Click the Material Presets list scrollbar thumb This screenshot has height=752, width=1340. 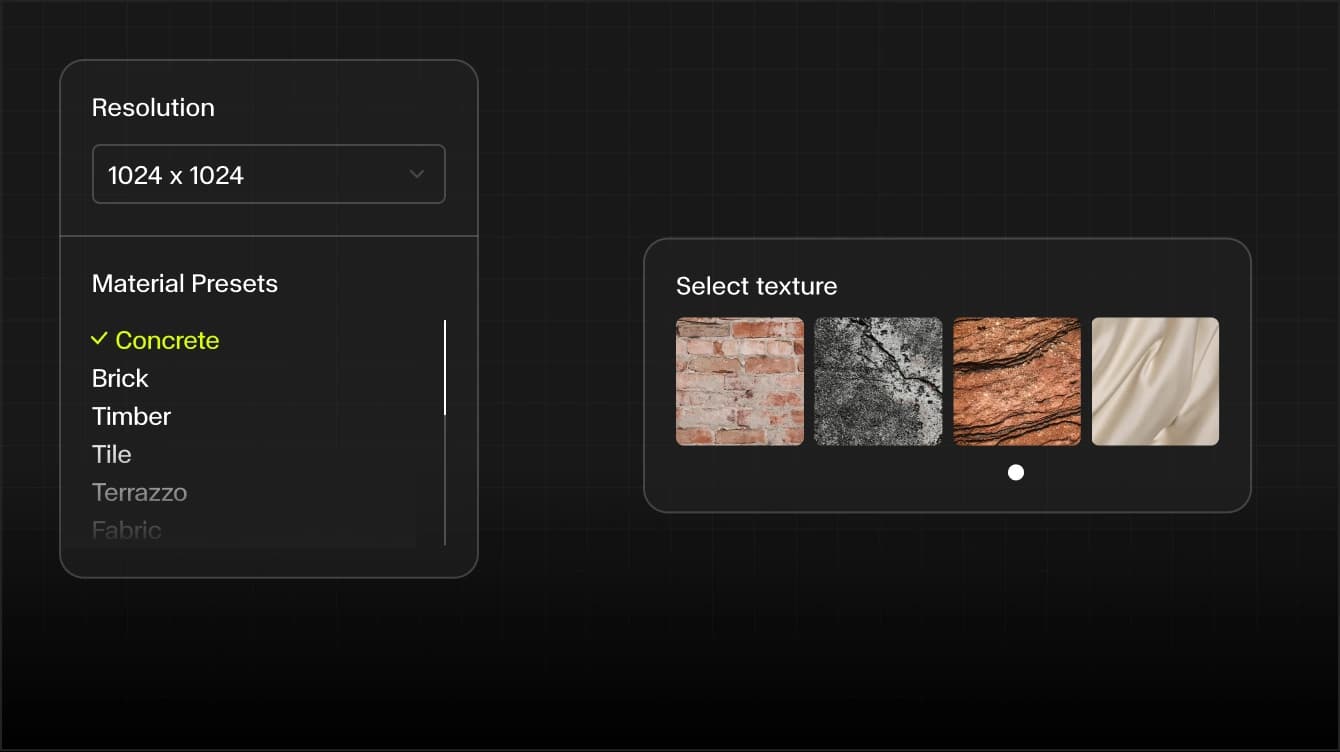445,367
